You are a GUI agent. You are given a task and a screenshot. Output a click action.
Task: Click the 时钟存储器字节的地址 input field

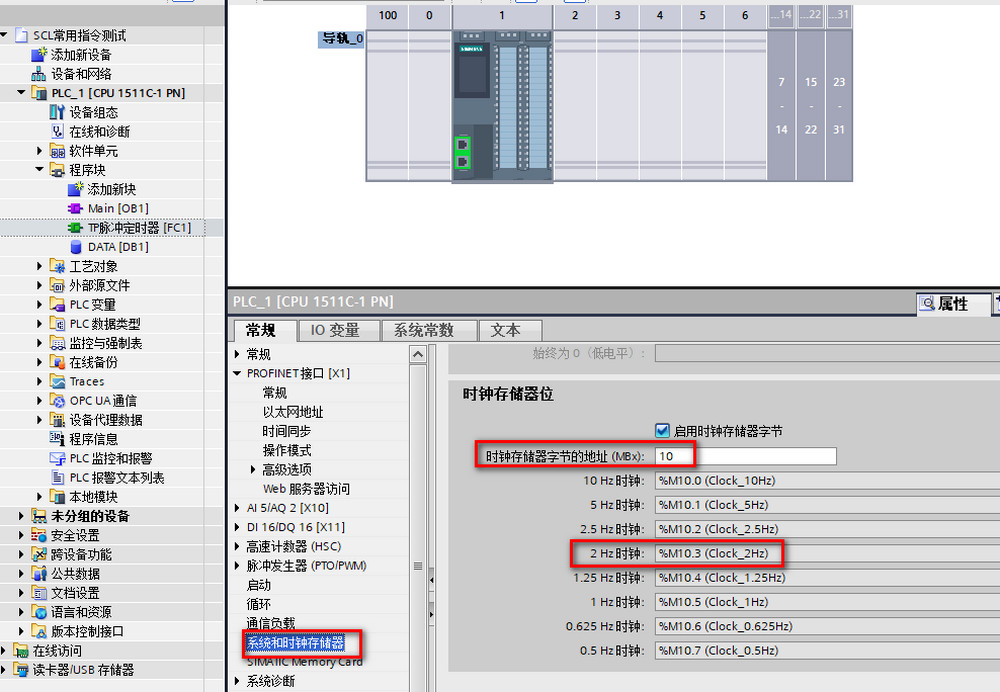(745, 456)
